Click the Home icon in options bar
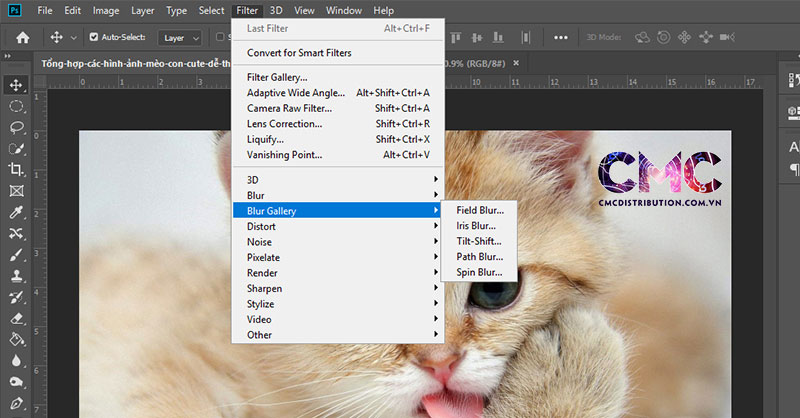This screenshot has height=418, width=800. [22, 37]
